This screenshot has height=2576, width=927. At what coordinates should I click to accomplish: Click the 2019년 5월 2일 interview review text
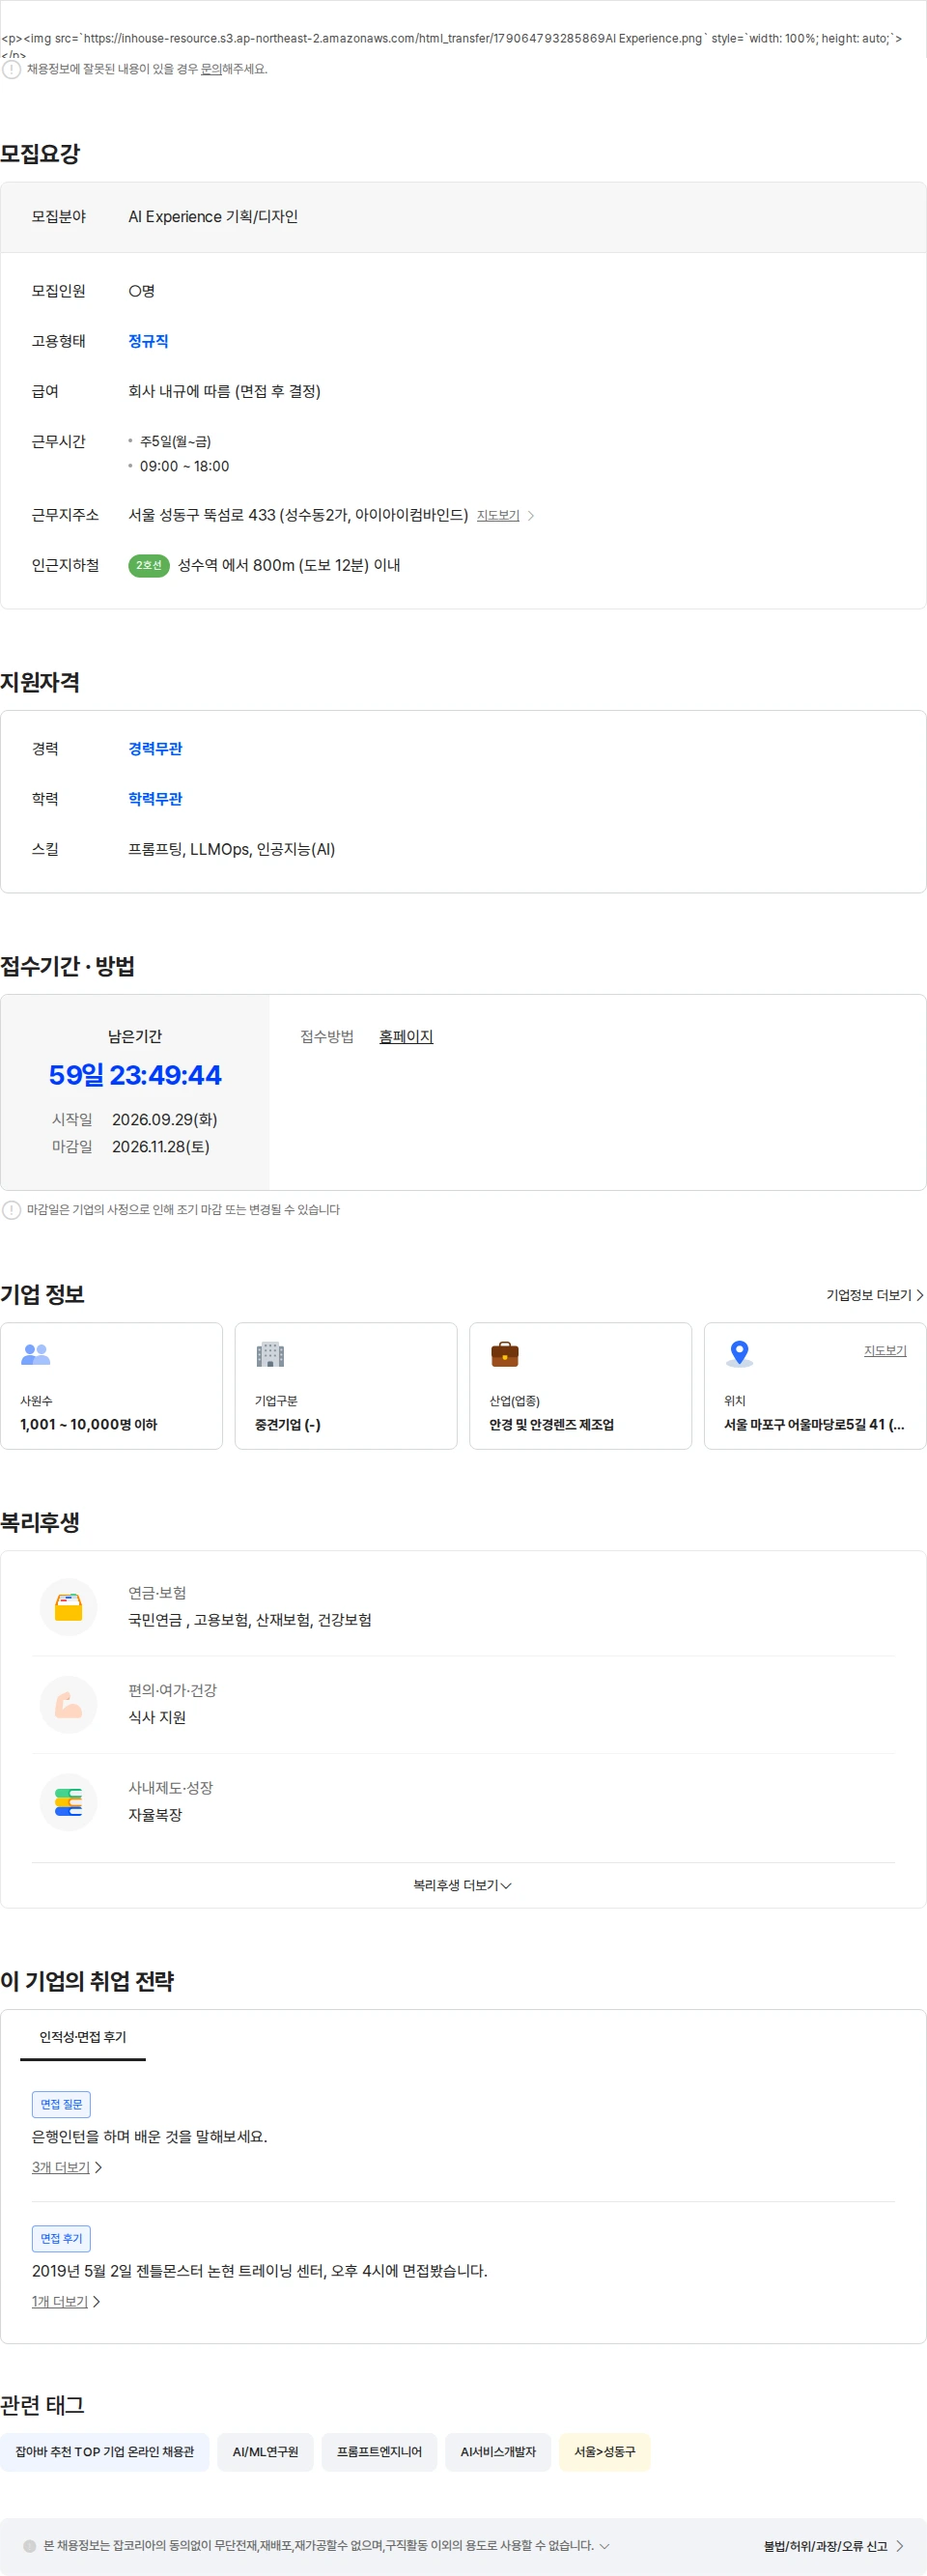tap(260, 2270)
